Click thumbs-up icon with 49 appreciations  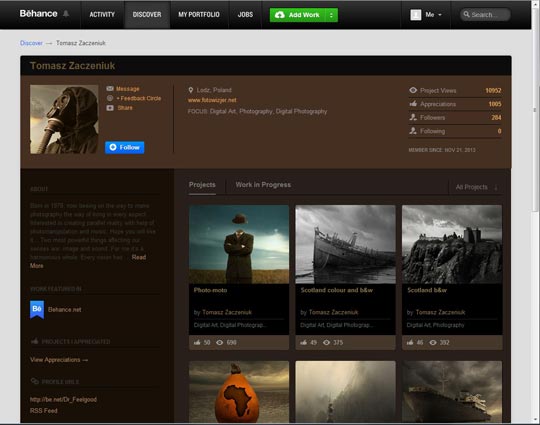tap(303, 342)
